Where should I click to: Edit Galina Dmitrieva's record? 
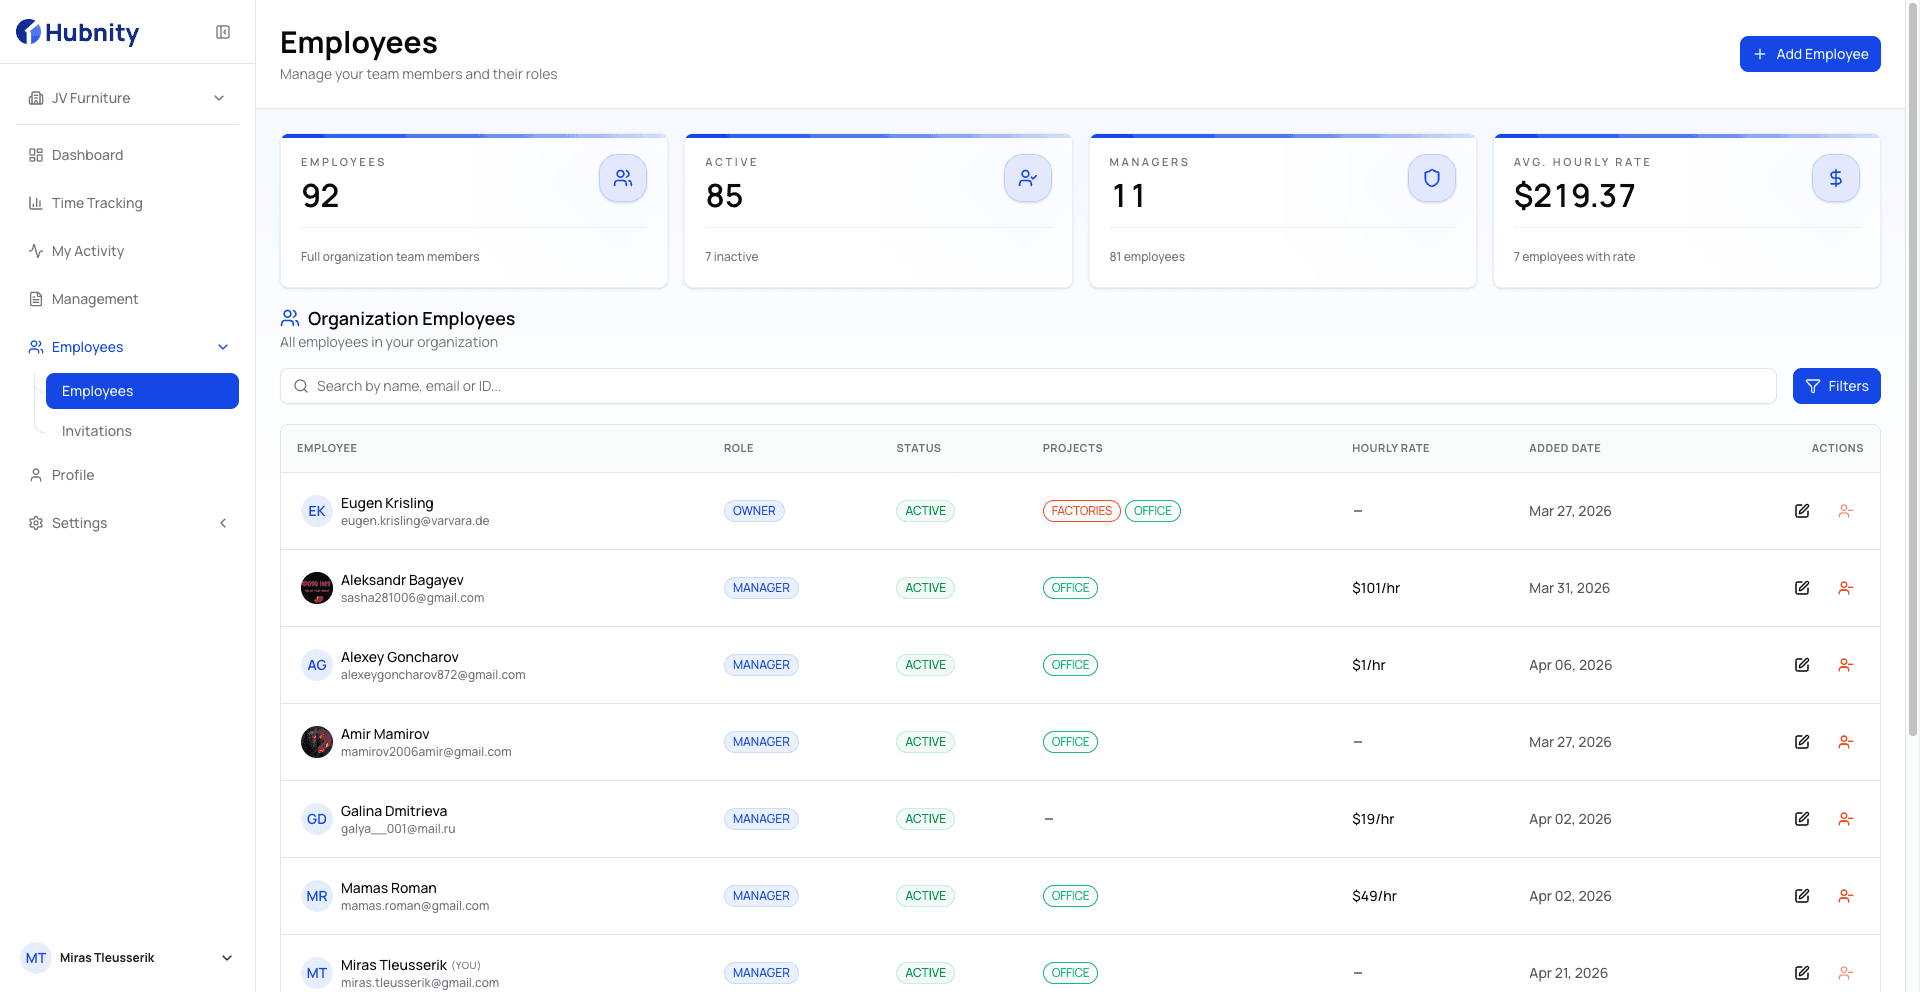[x=1802, y=819]
